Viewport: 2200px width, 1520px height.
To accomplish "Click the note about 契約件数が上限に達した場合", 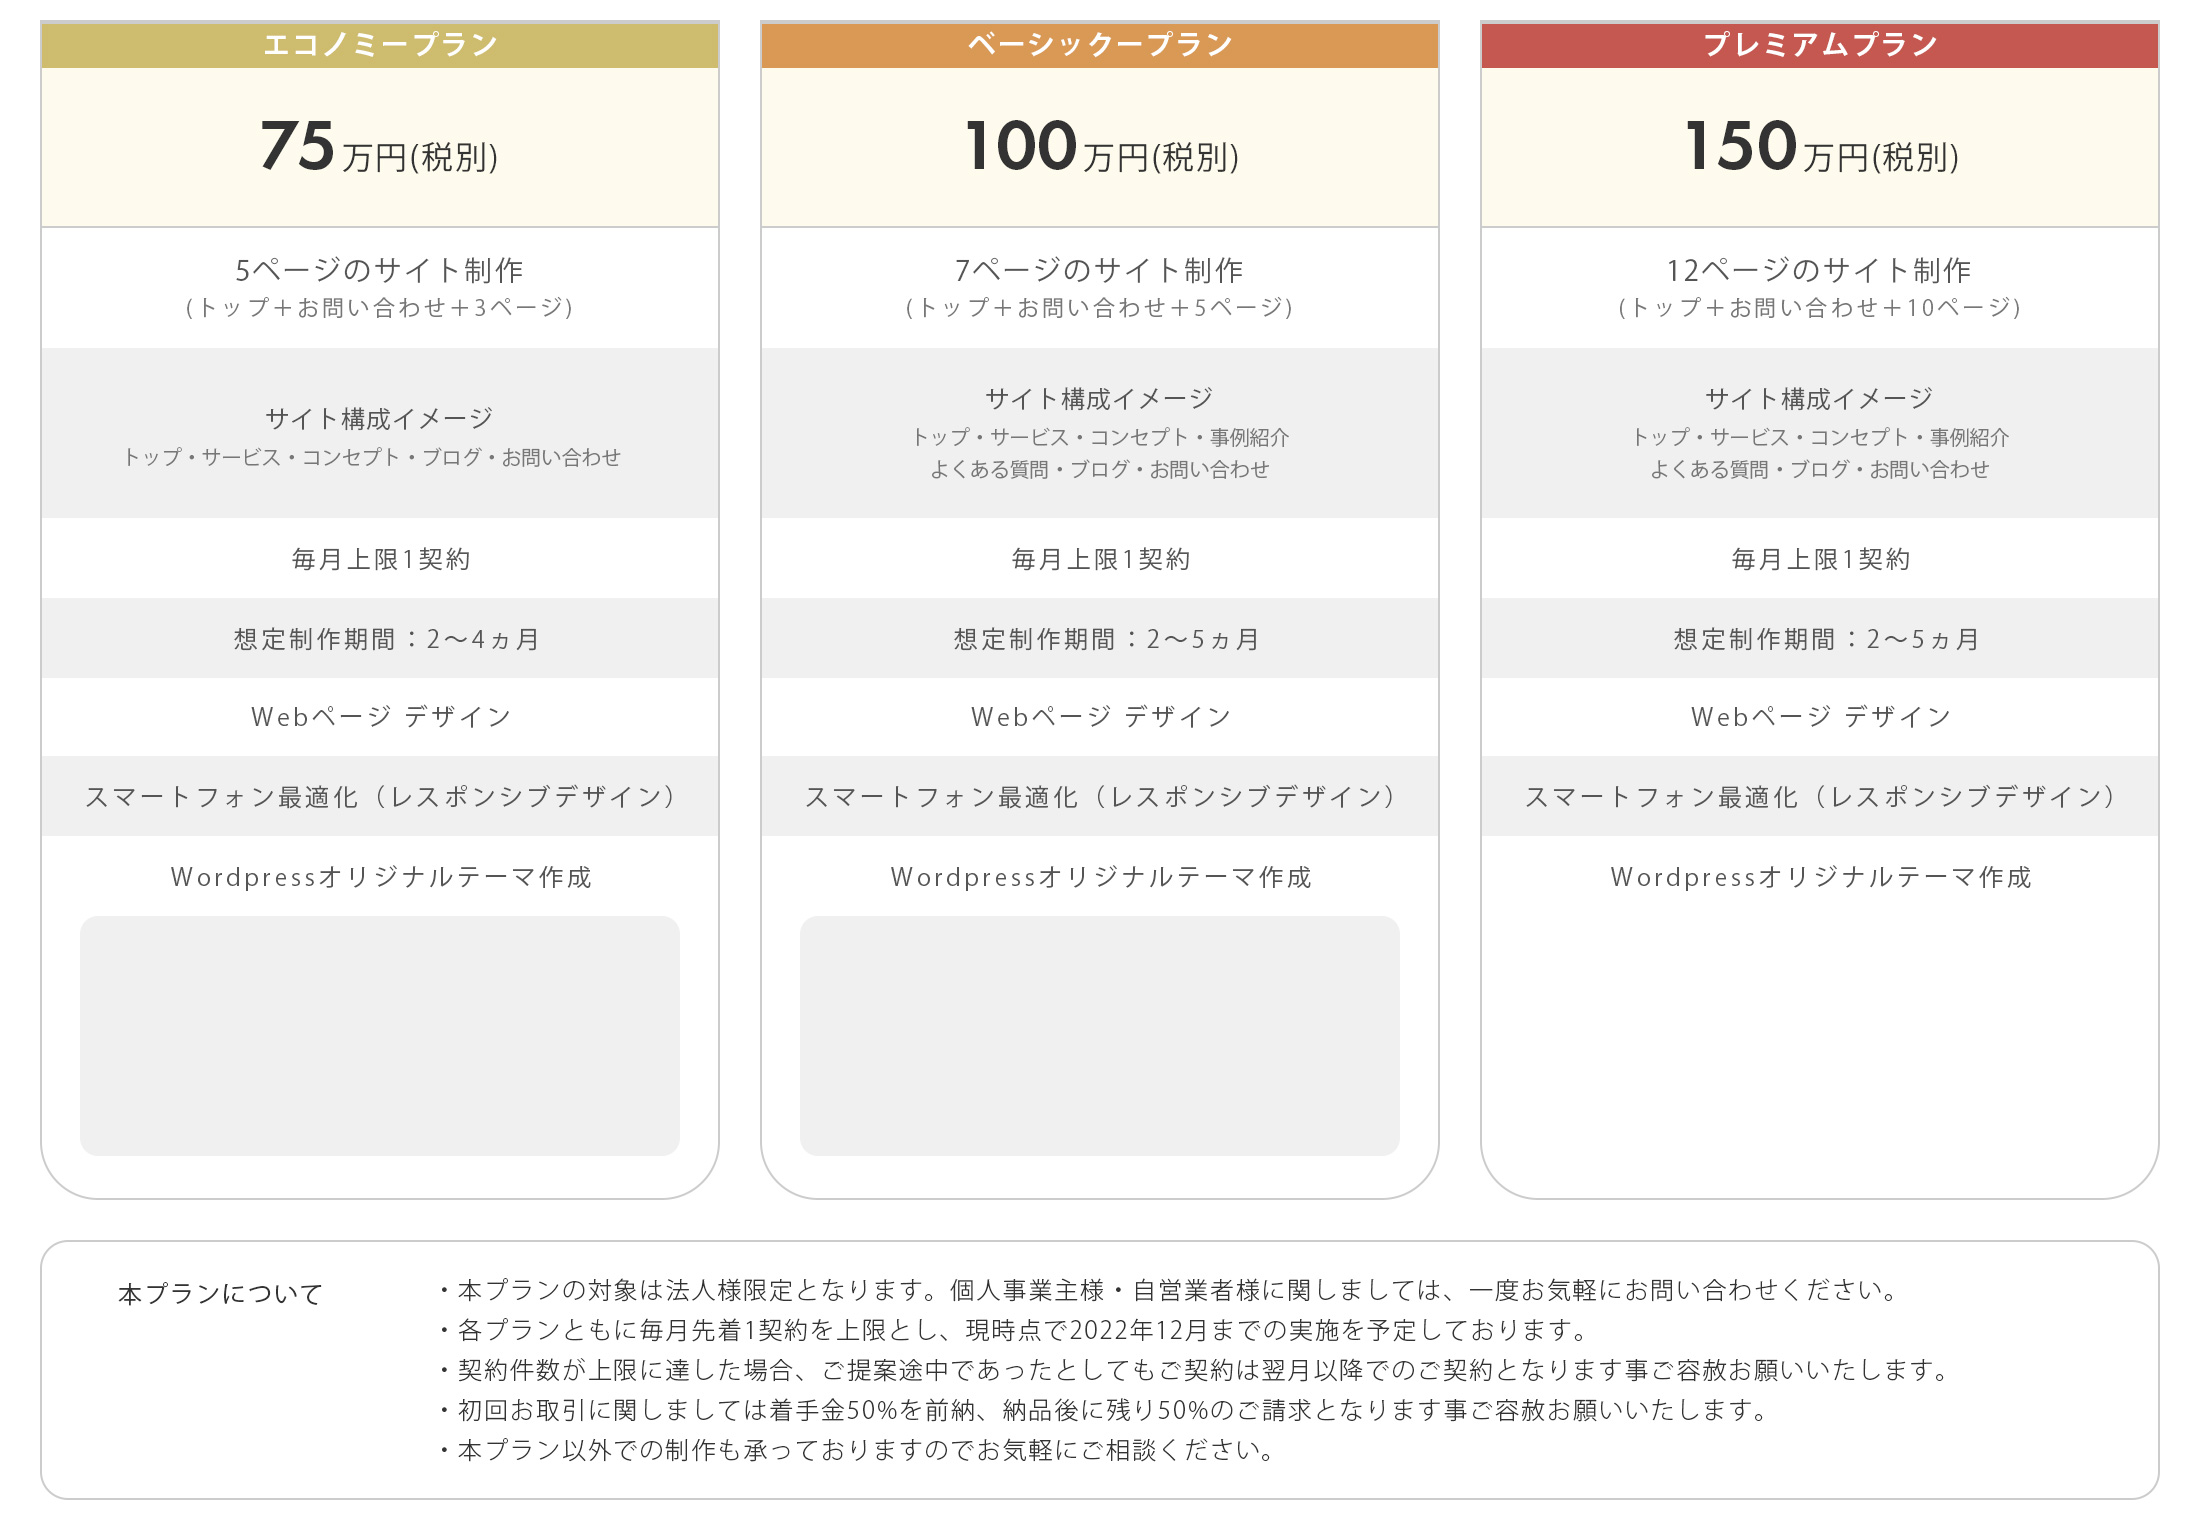I will pyautogui.click(x=1195, y=1370).
